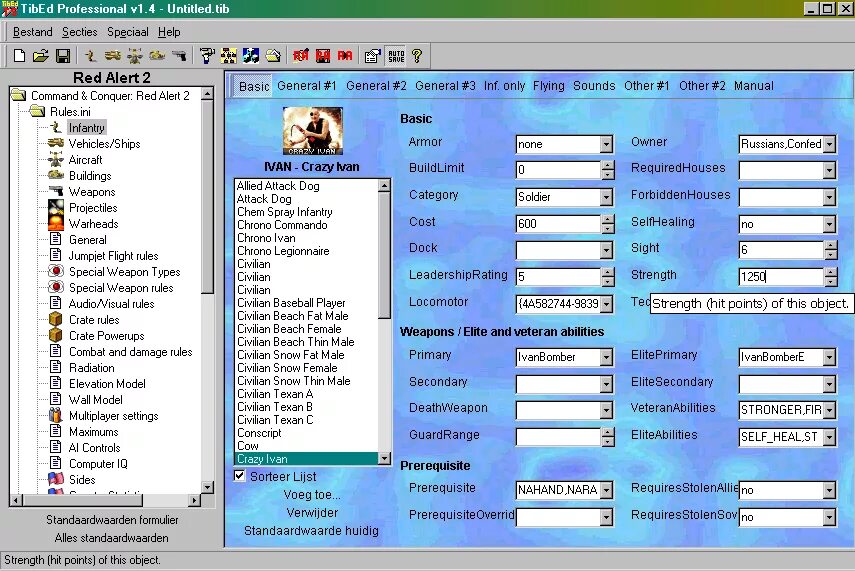Open the VeteranAbilities dropdown
The image size is (855, 571).
point(829,410)
